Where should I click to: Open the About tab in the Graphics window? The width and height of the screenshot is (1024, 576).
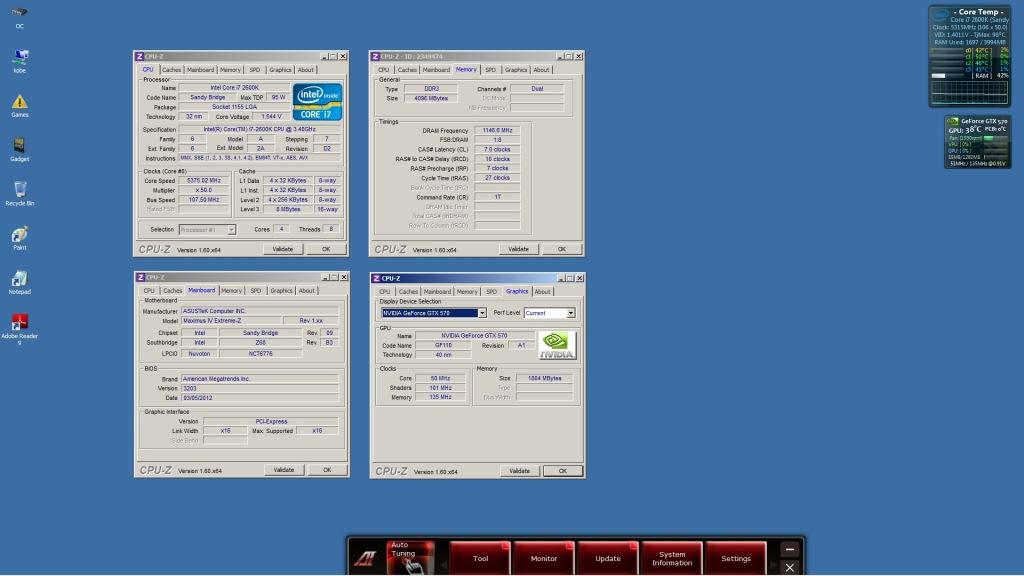click(543, 292)
